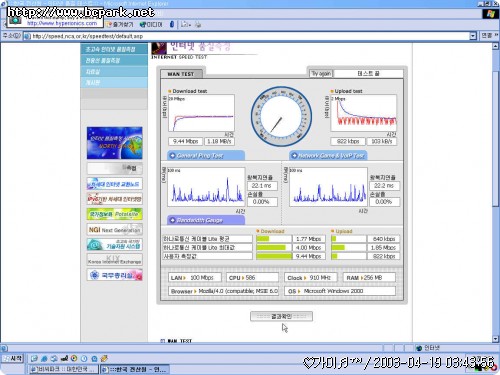Click the vertical scrollbar up arrow
This screenshot has height=375, width=500.
495,46
